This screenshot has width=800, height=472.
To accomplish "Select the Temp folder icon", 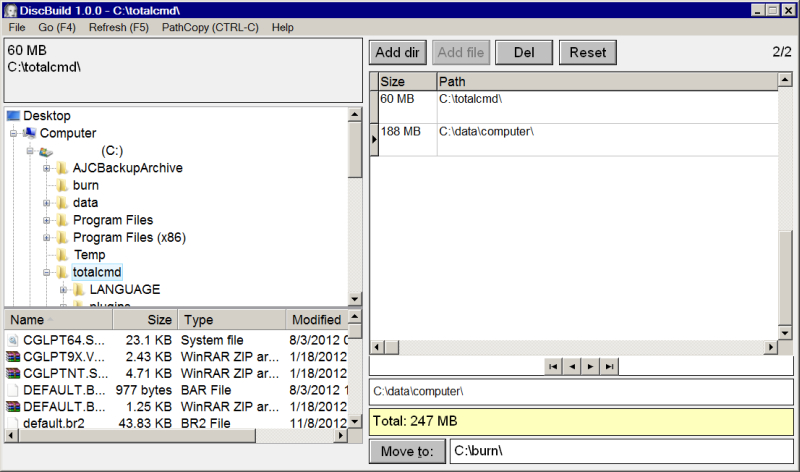I will click(62, 255).
